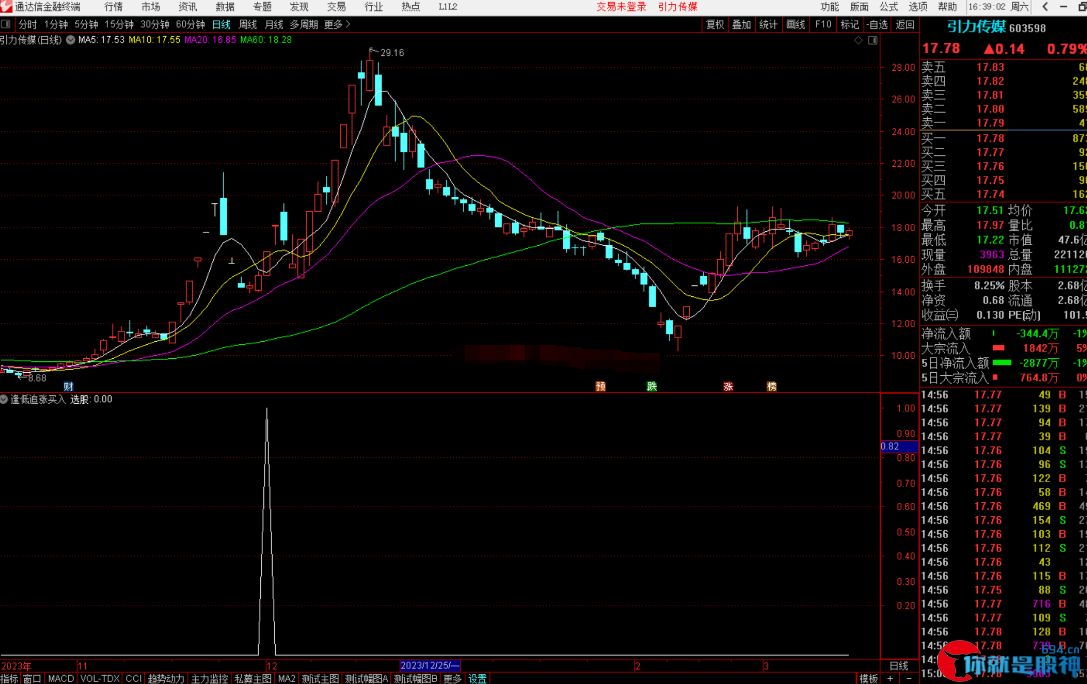Select the 趋势动力 indicator tab
Viewport: 1087px width, 684px height.
pos(166,678)
